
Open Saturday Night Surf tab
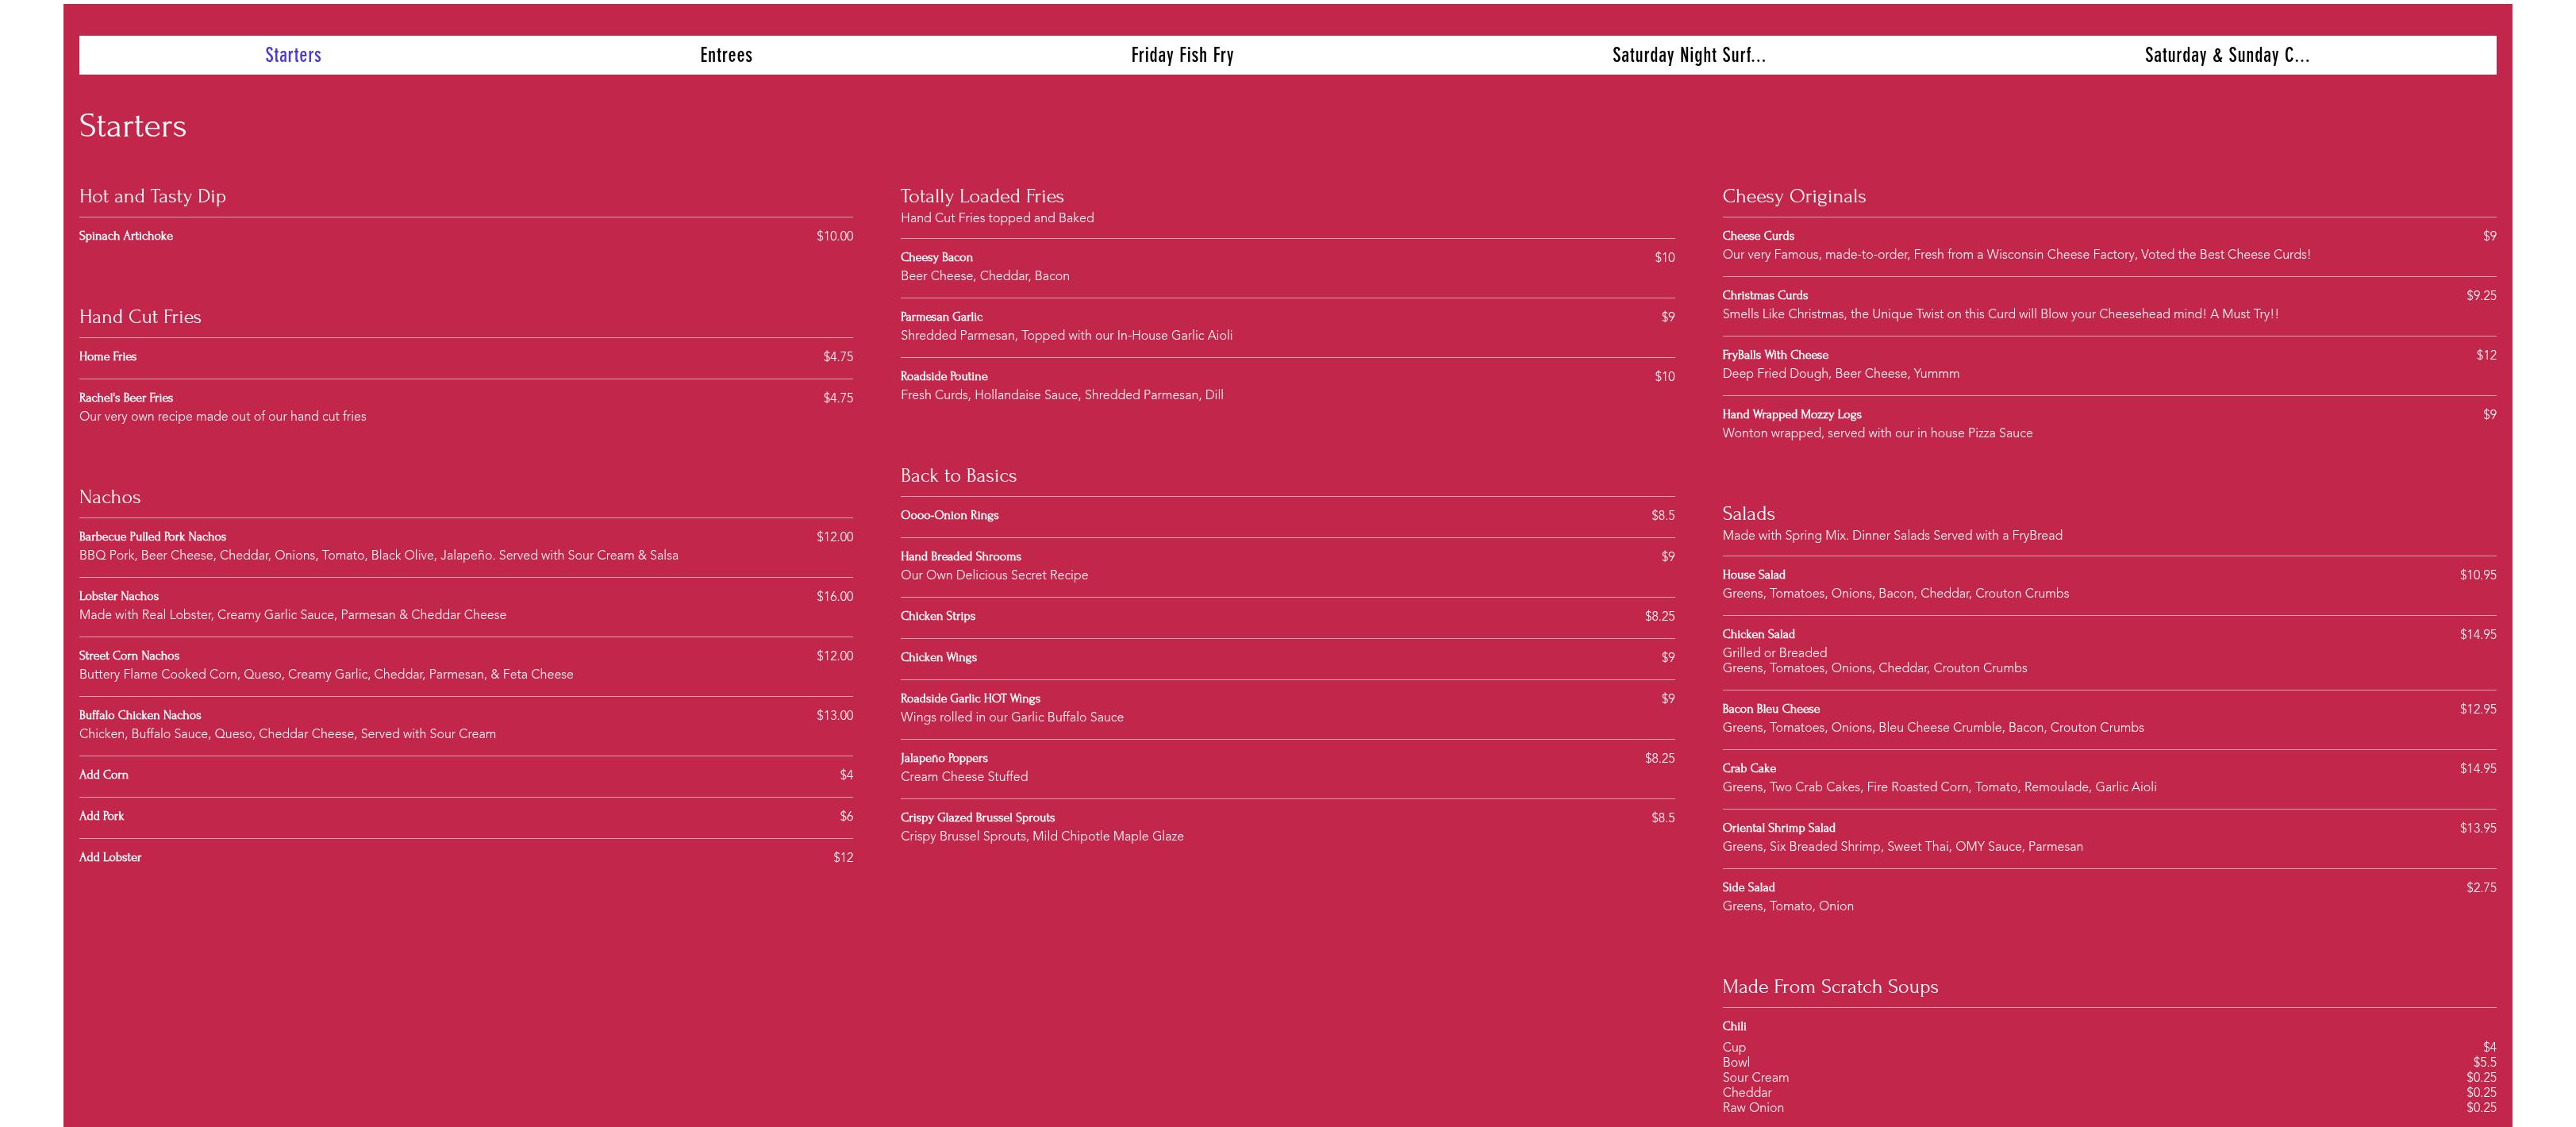[x=1688, y=55]
